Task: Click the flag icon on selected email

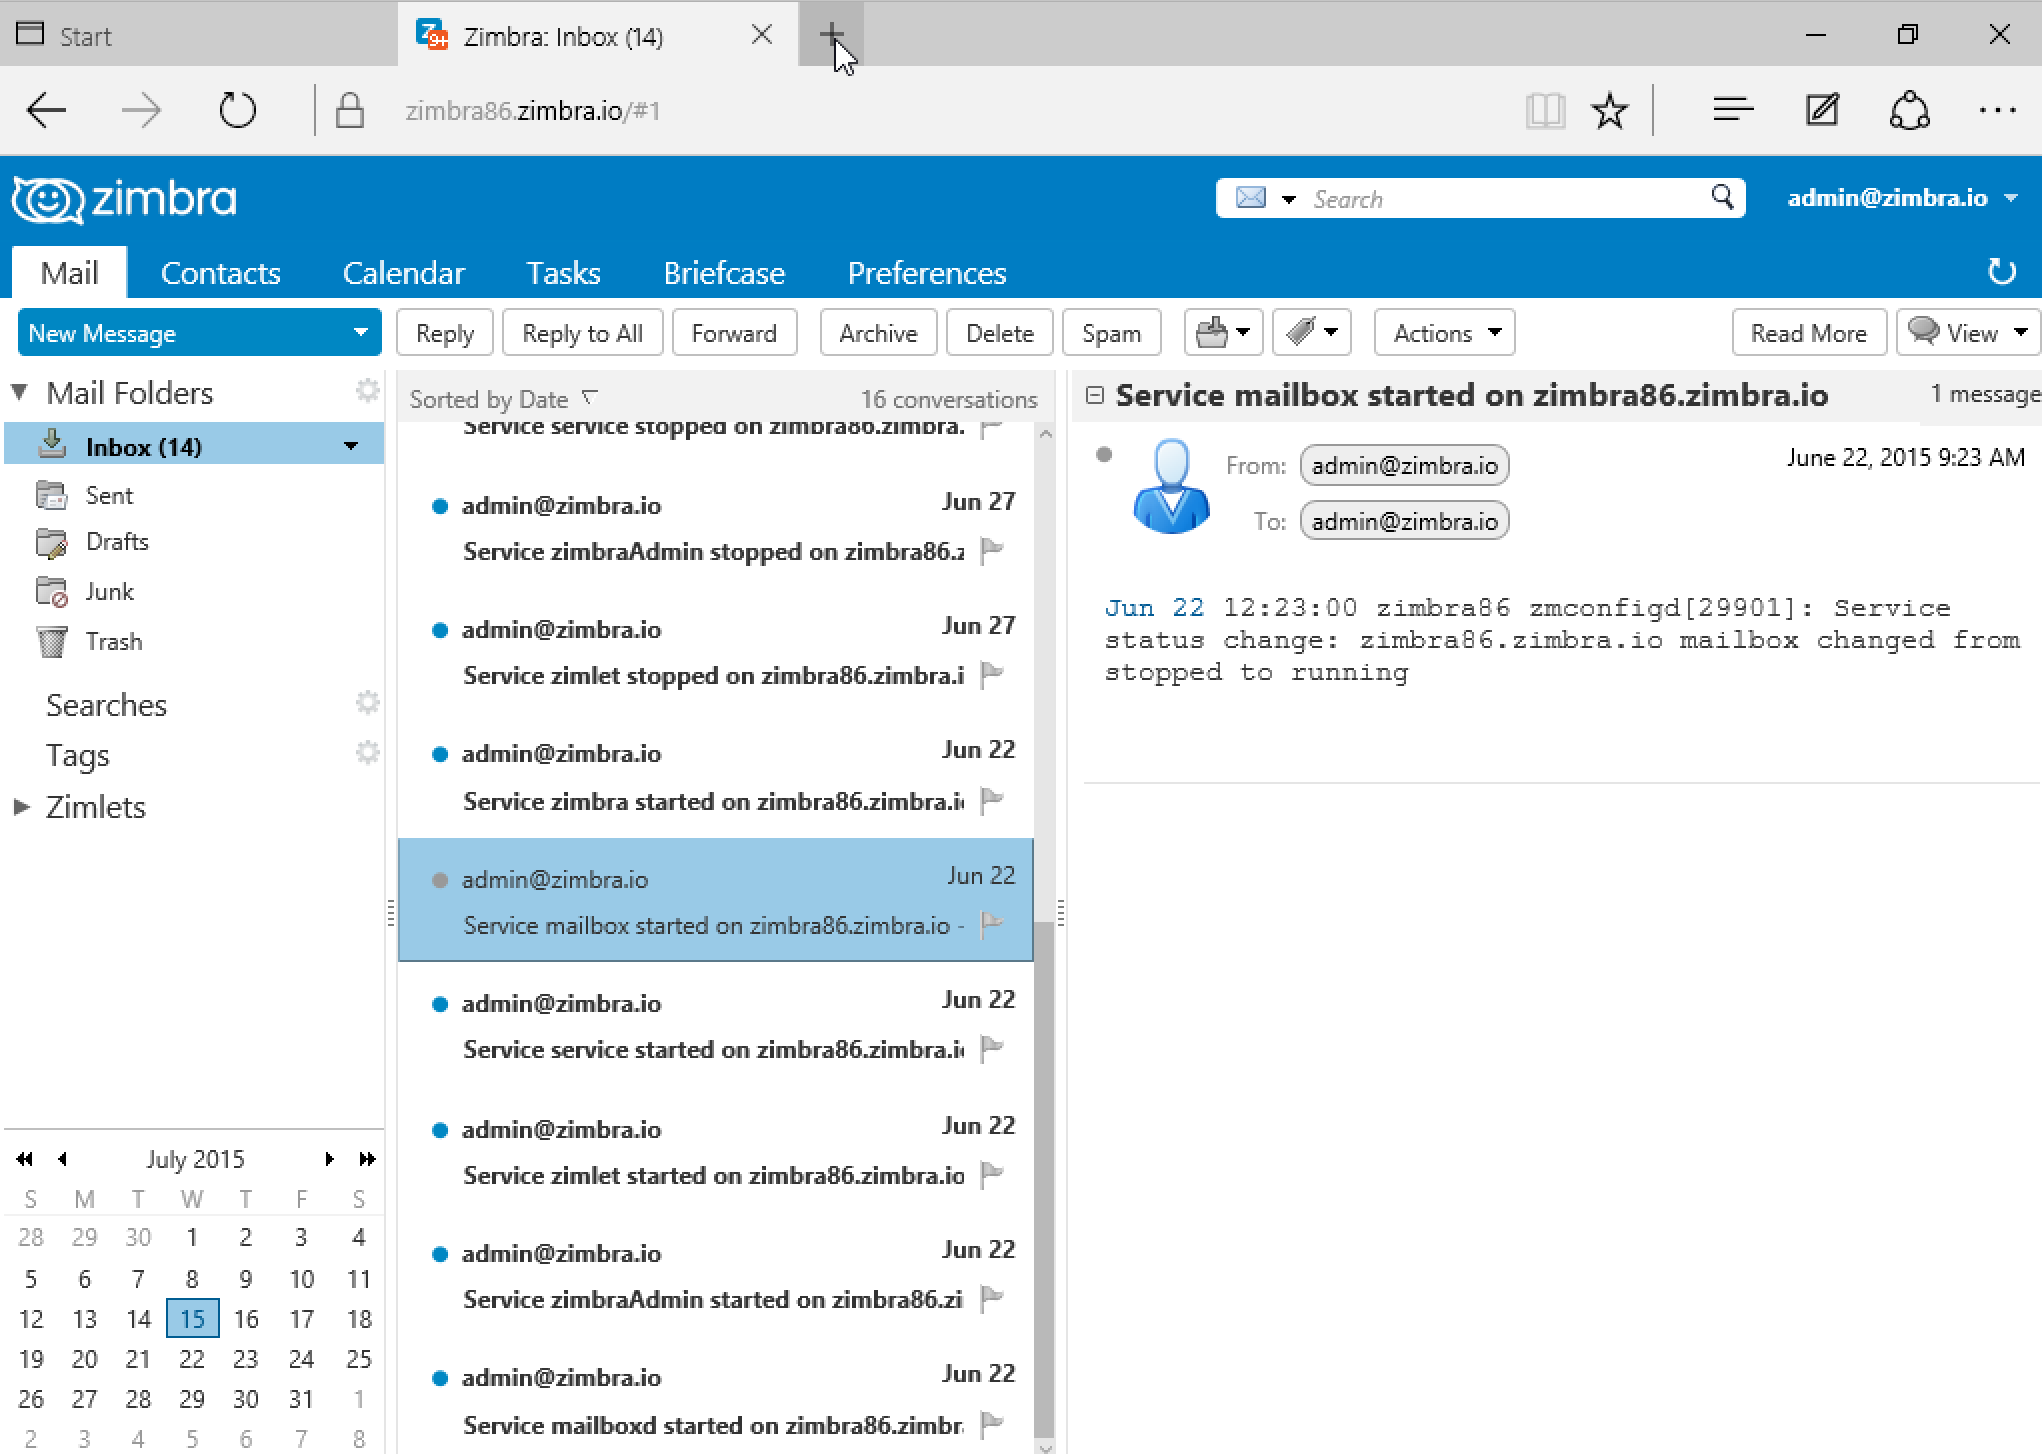Action: click(993, 924)
